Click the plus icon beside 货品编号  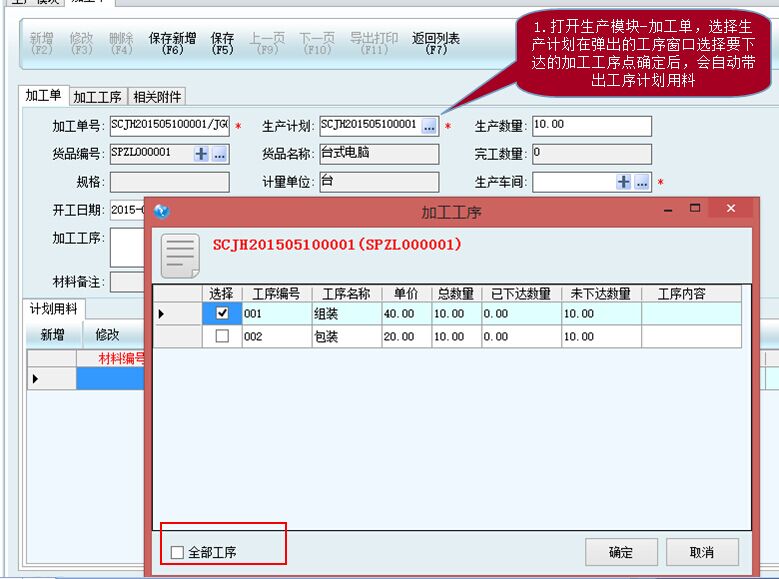pyautogui.click(x=201, y=154)
